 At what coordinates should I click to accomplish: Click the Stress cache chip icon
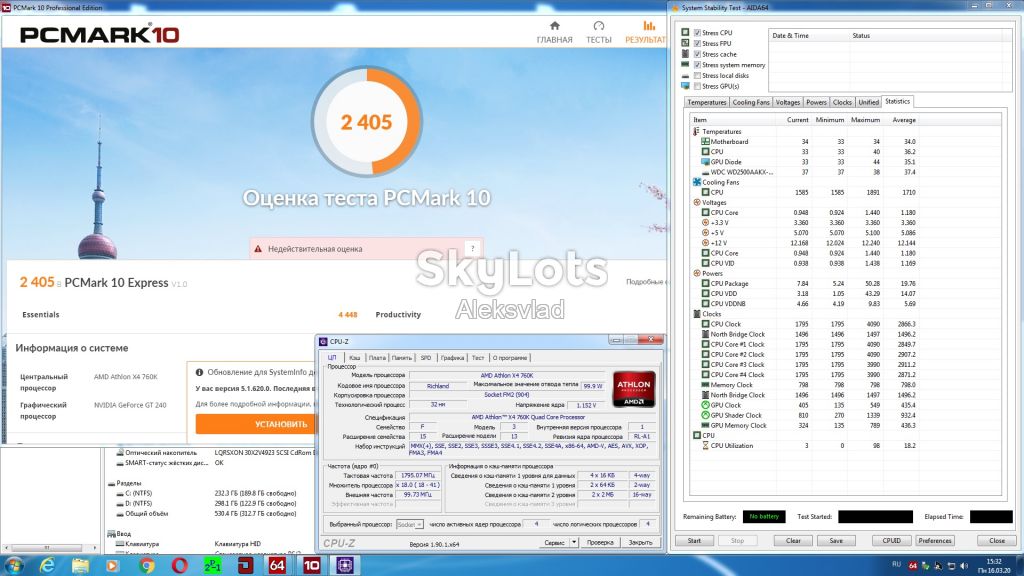(685, 54)
